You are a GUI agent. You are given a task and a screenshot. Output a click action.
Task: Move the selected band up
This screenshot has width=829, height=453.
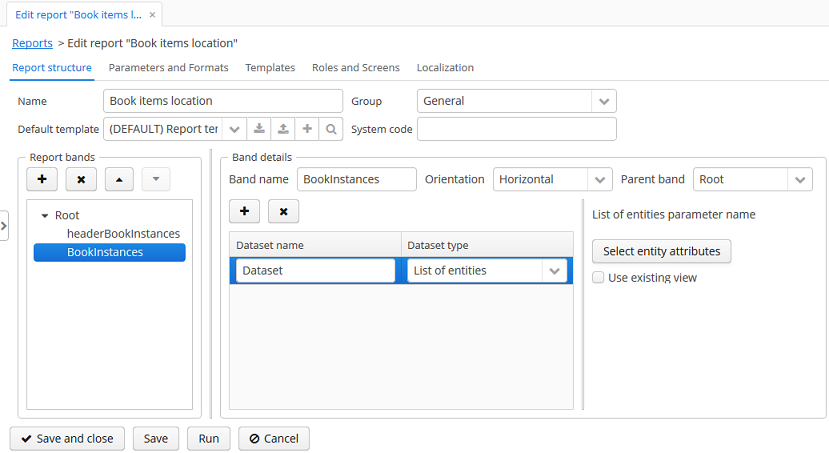(119, 179)
